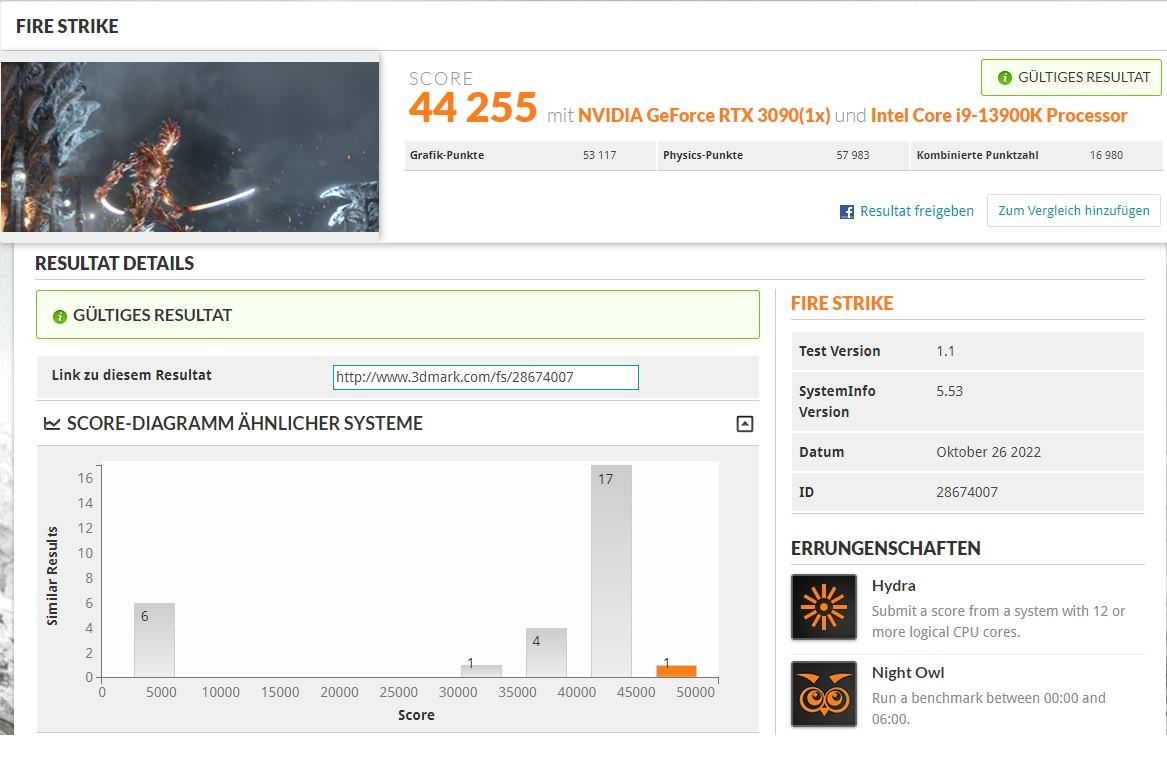Click the Test Version value 1.1
The height and width of the screenshot is (773, 1167).
(945, 351)
